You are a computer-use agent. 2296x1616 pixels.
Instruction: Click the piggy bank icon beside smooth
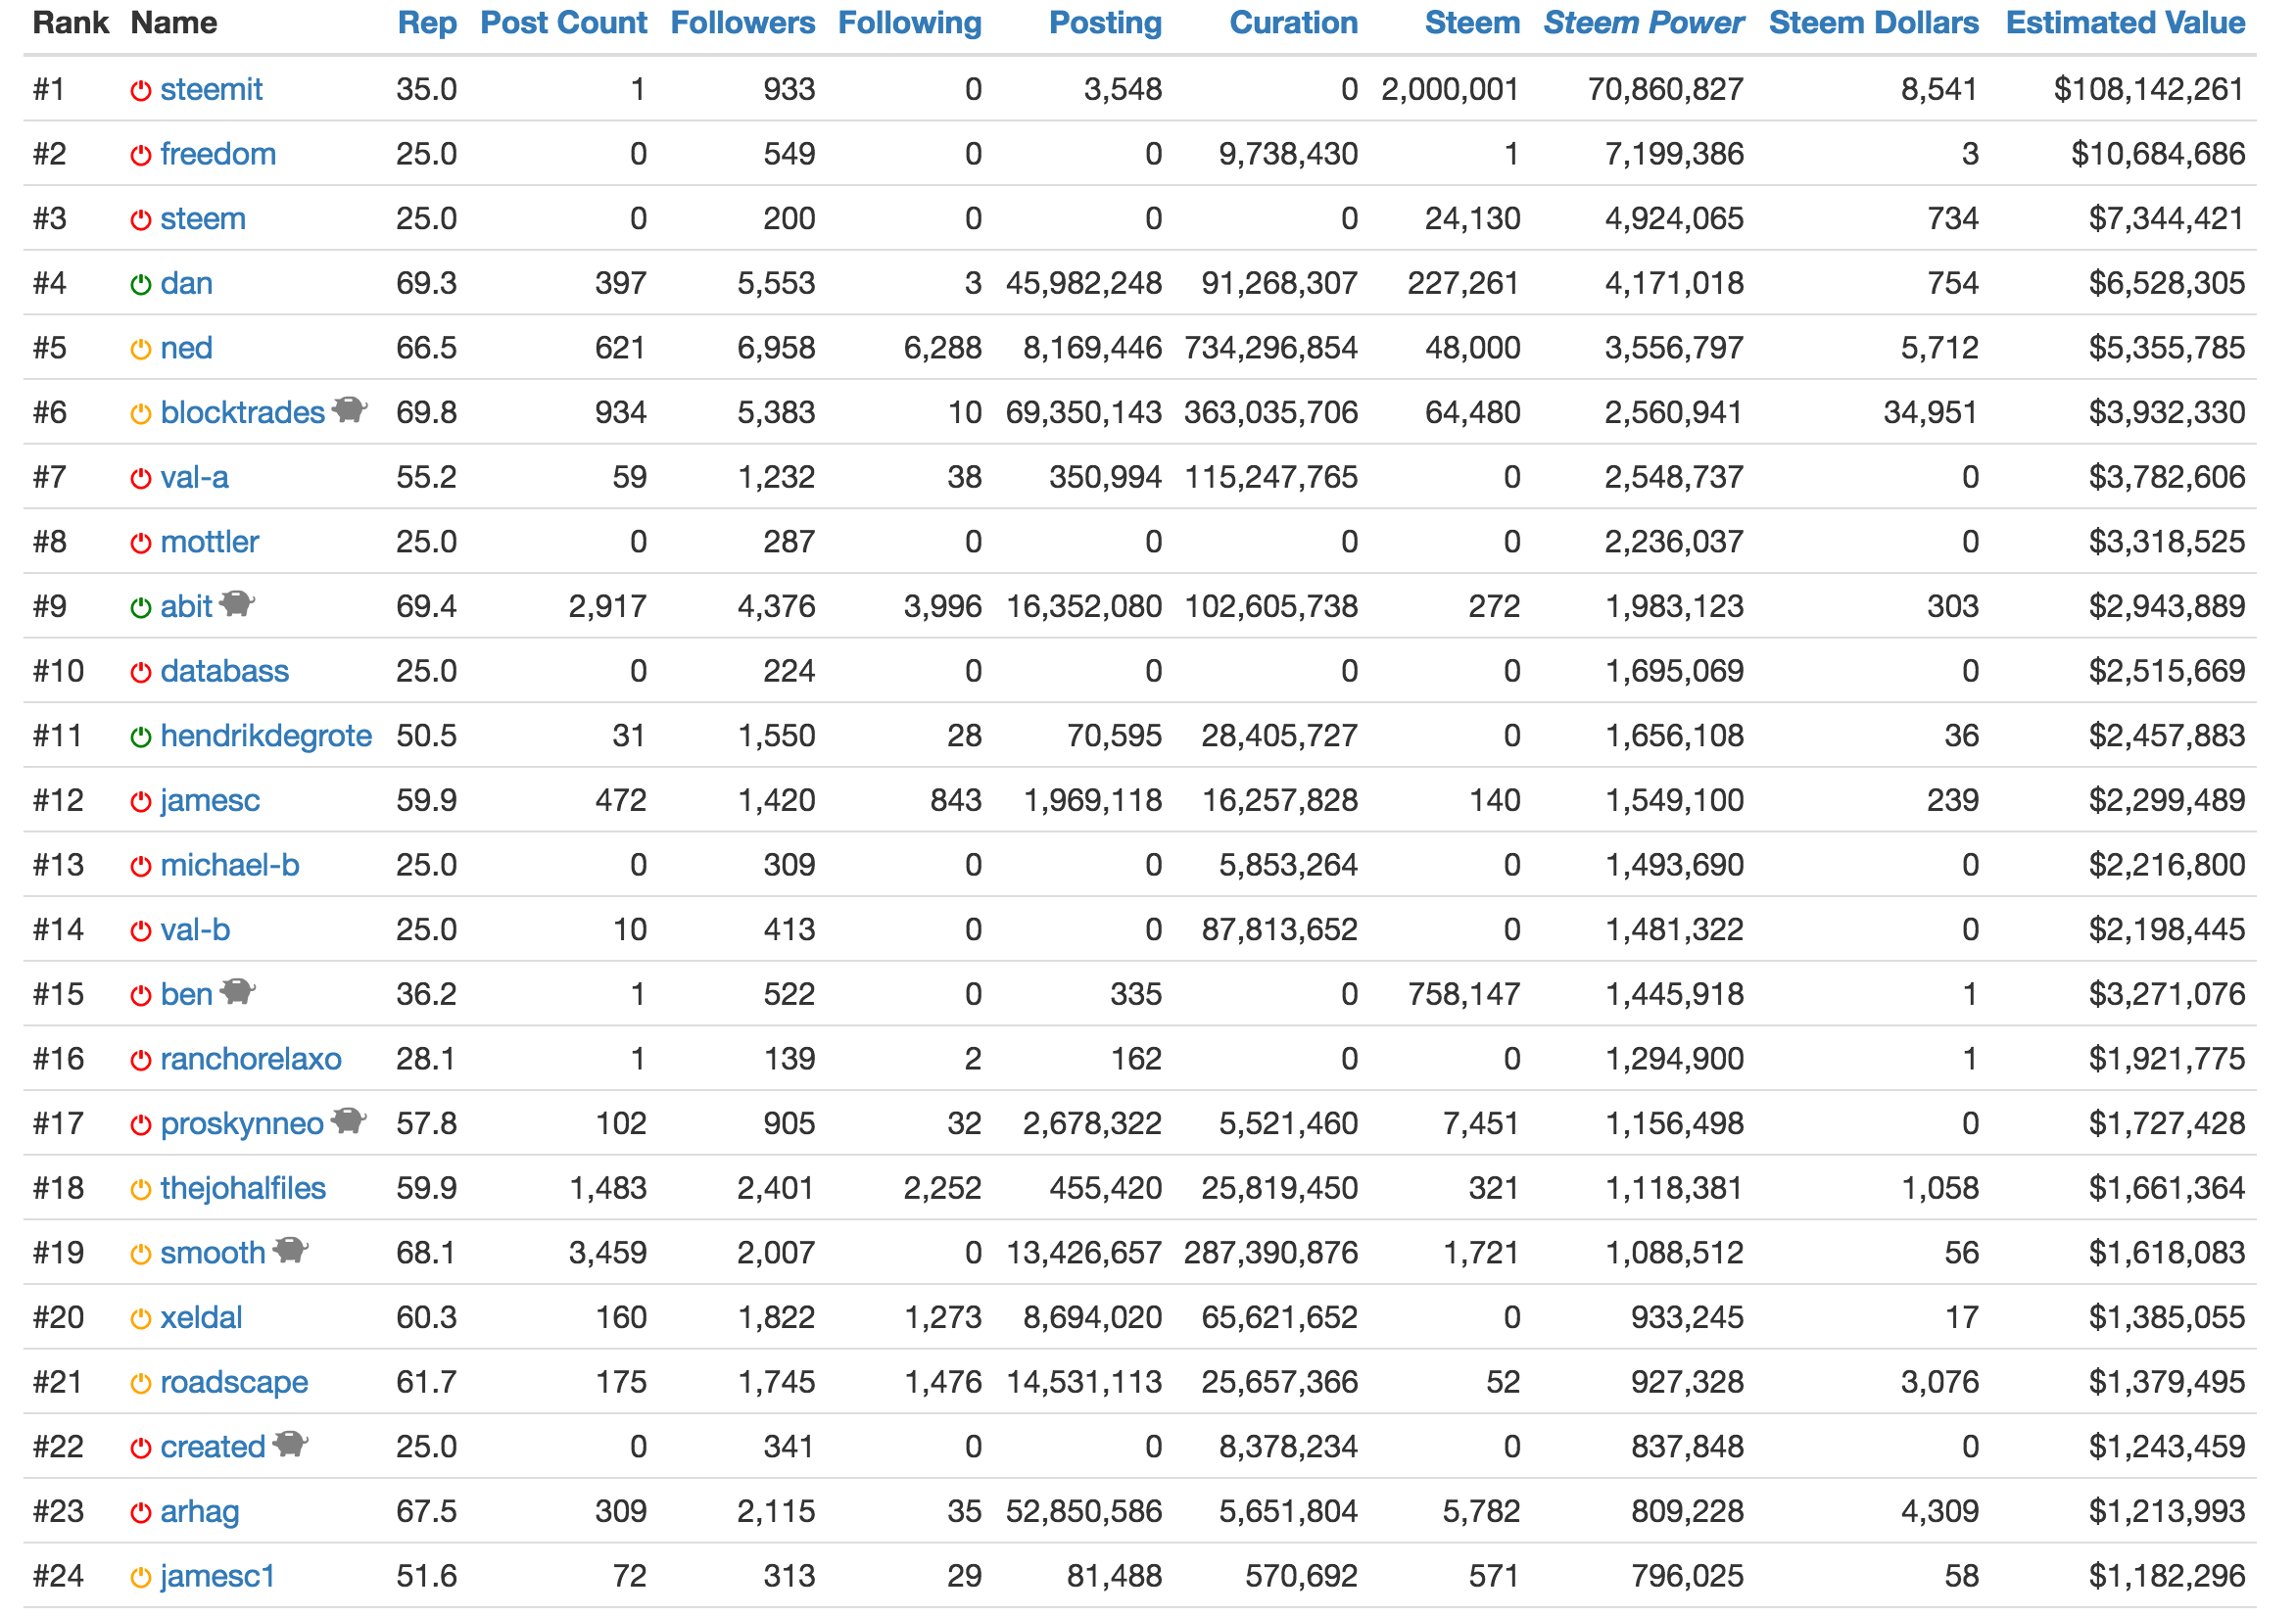[290, 1249]
